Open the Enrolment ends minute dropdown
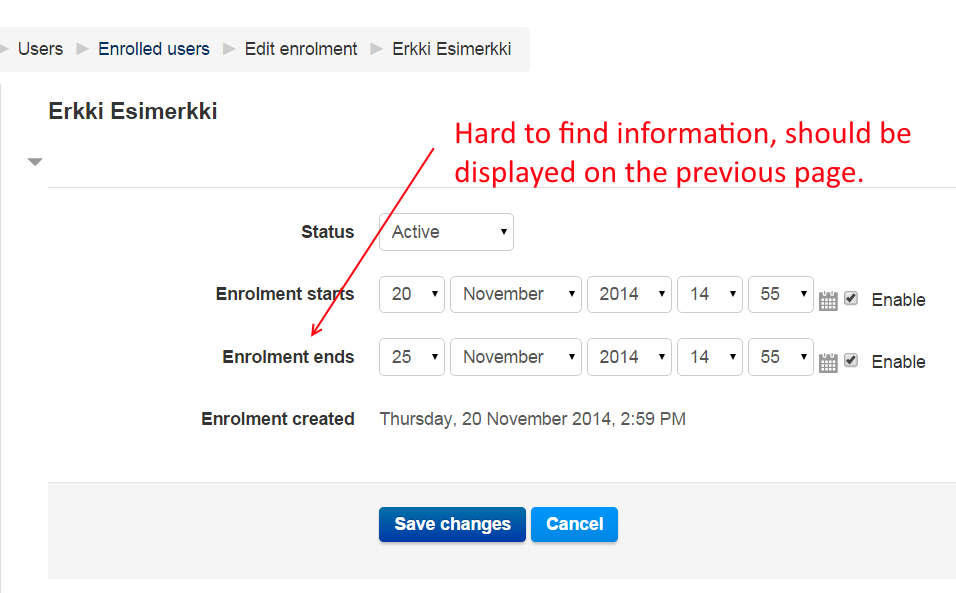 (x=780, y=357)
